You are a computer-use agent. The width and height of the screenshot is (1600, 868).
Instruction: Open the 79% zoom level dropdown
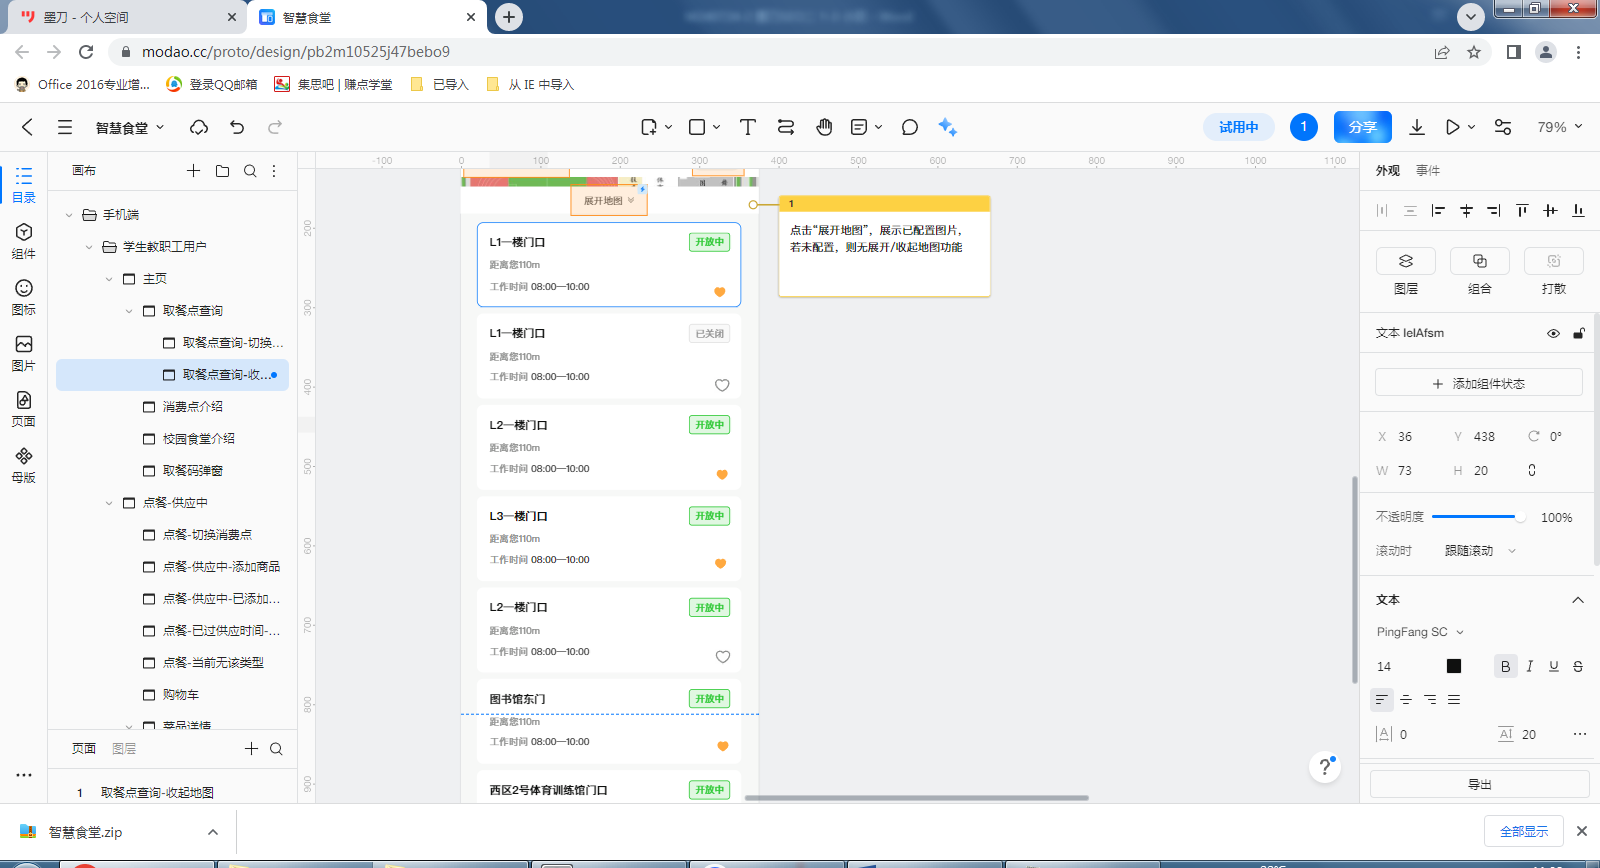pyautogui.click(x=1560, y=127)
